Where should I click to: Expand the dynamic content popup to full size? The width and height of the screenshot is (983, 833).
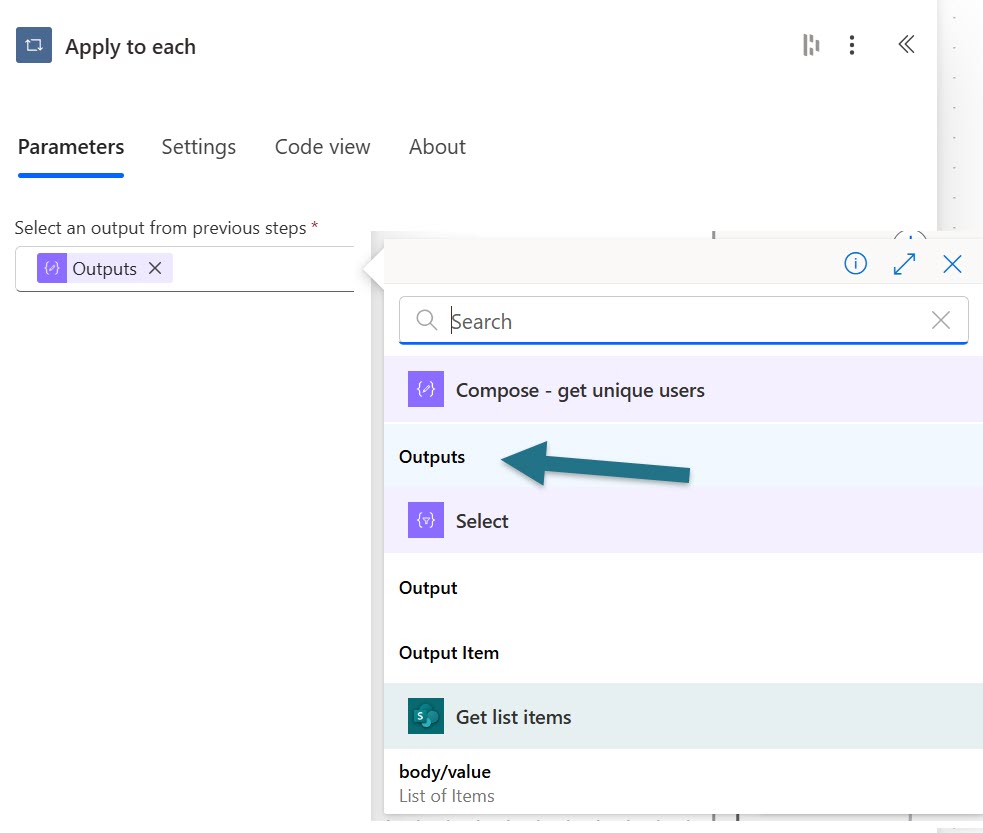point(904,264)
